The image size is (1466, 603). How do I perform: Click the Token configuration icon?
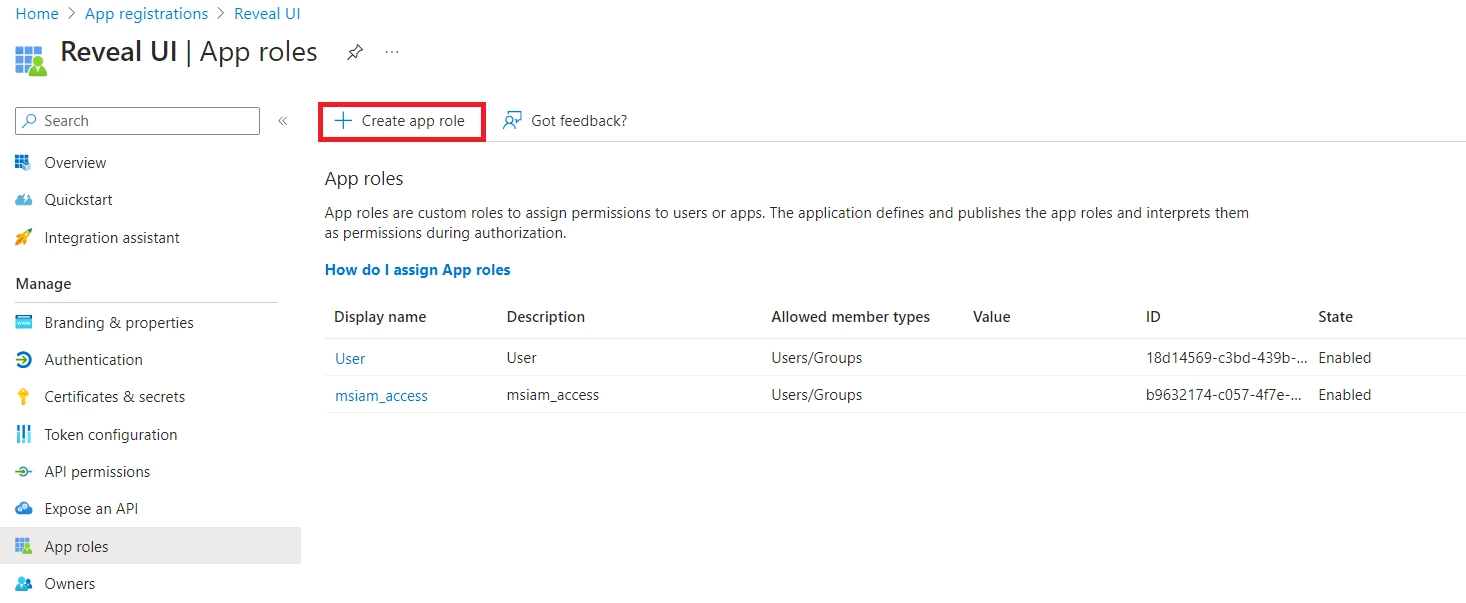click(x=24, y=435)
